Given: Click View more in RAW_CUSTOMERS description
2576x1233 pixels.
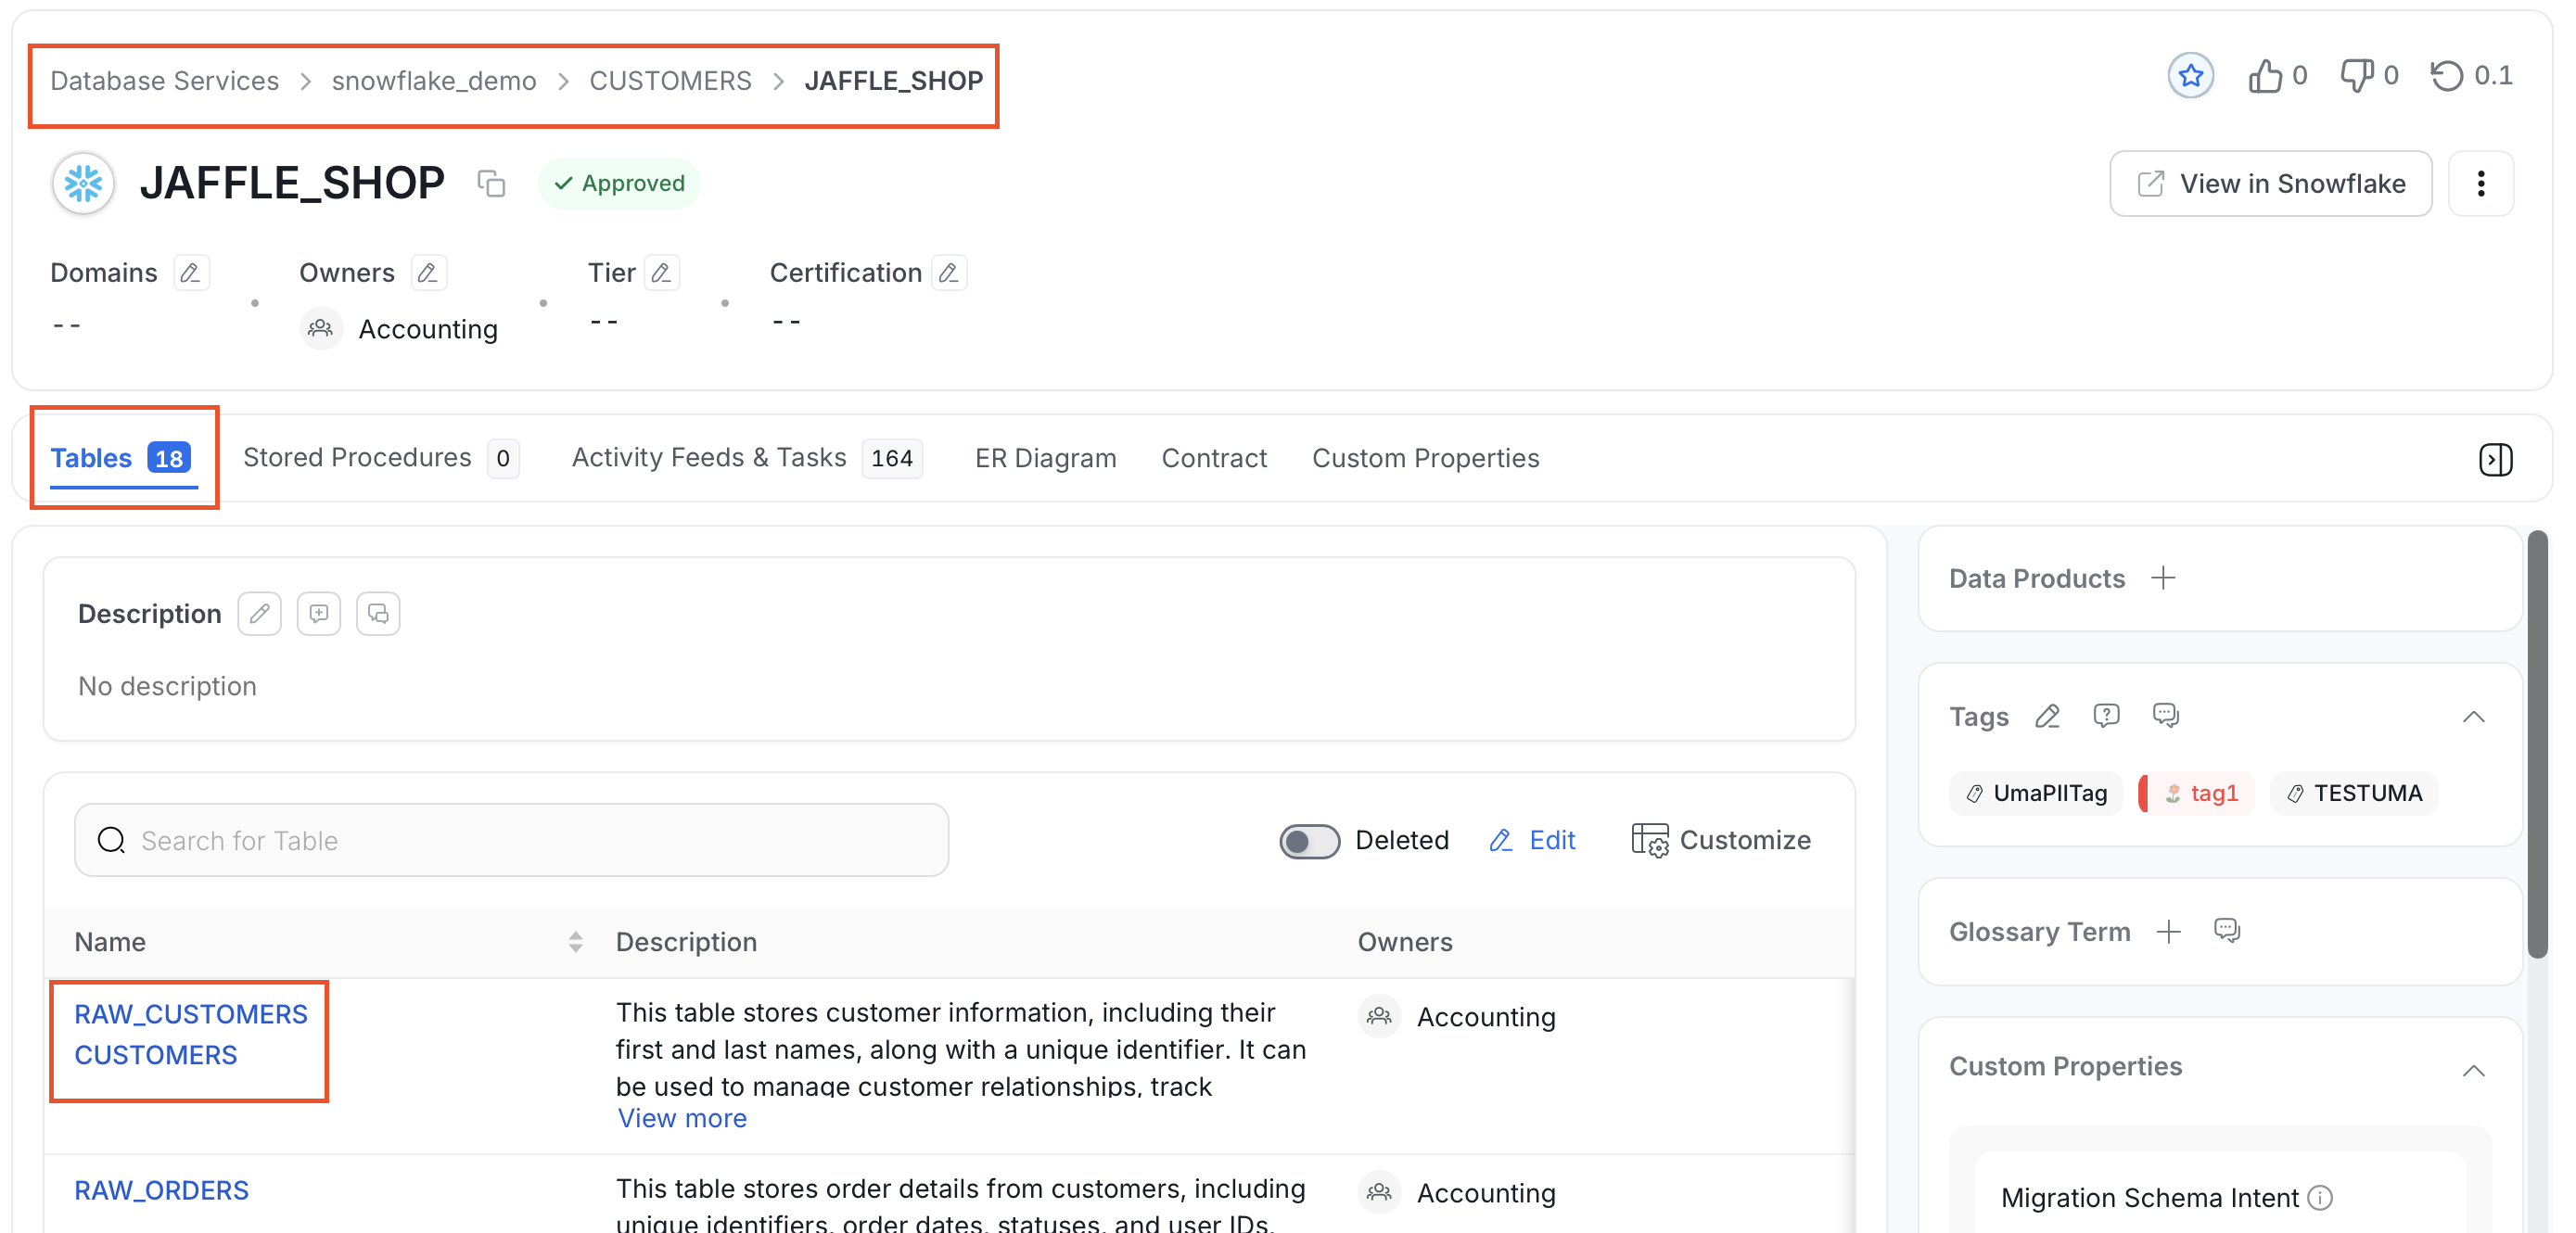Looking at the screenshot, I should pyautogui.click(x=682, y=1119).
